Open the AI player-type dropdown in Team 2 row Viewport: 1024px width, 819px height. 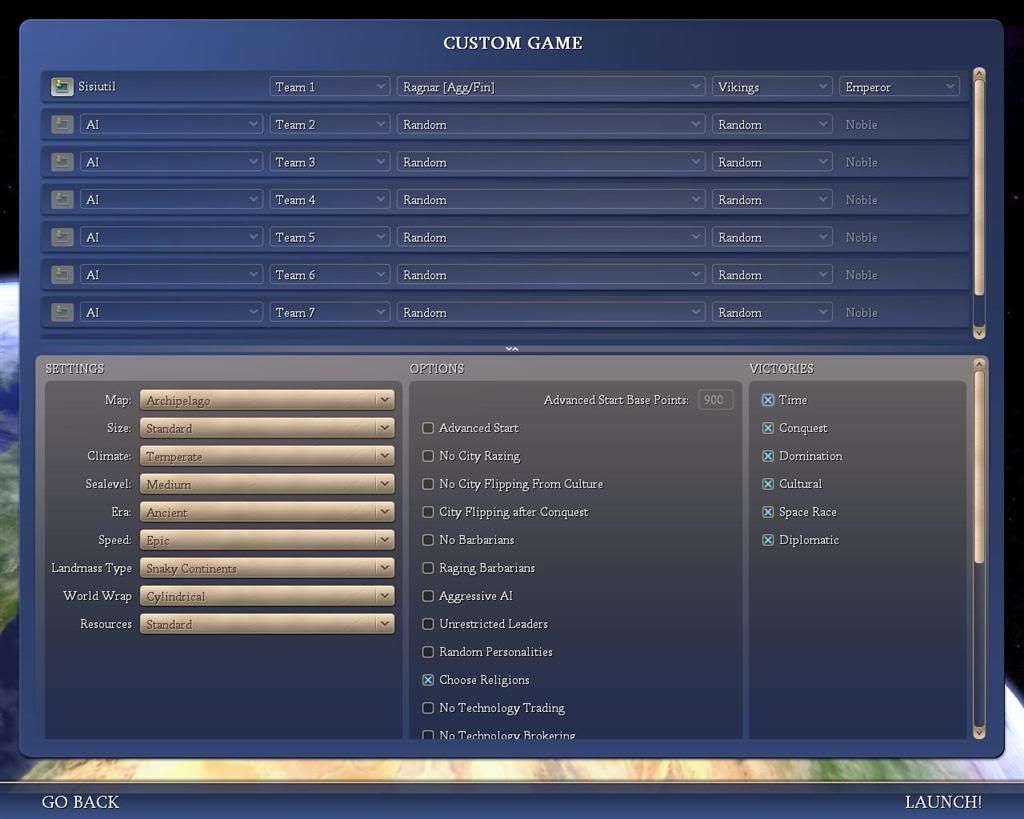click(x=171, y=124)
